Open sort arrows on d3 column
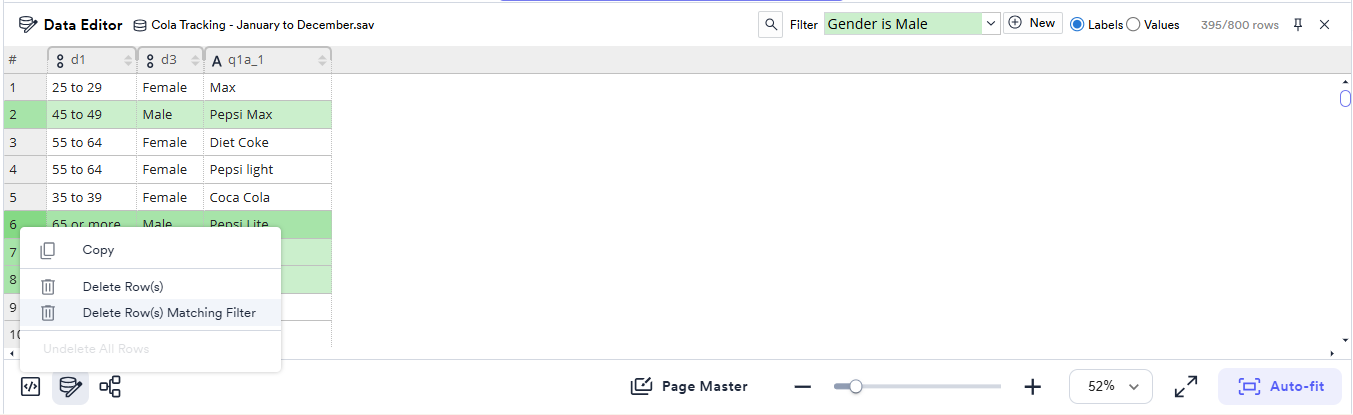Screen dimensions: 1353x415 point(195,60)
